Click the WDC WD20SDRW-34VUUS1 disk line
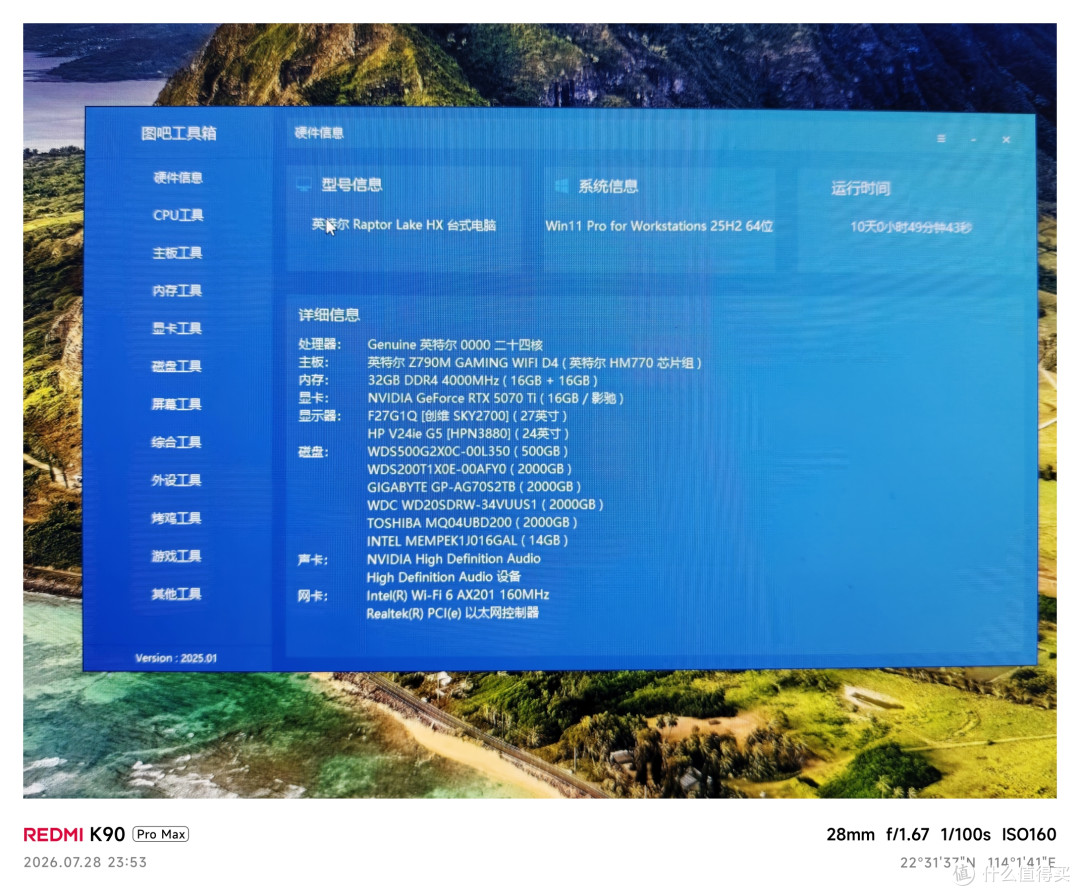 point(485,505)
